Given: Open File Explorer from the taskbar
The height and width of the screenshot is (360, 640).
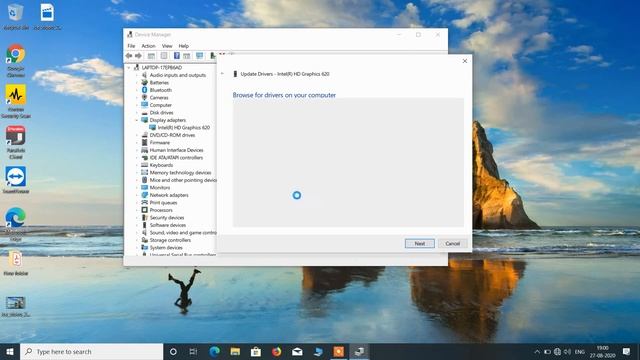Looking at the screenshot, I should [235, 351].
